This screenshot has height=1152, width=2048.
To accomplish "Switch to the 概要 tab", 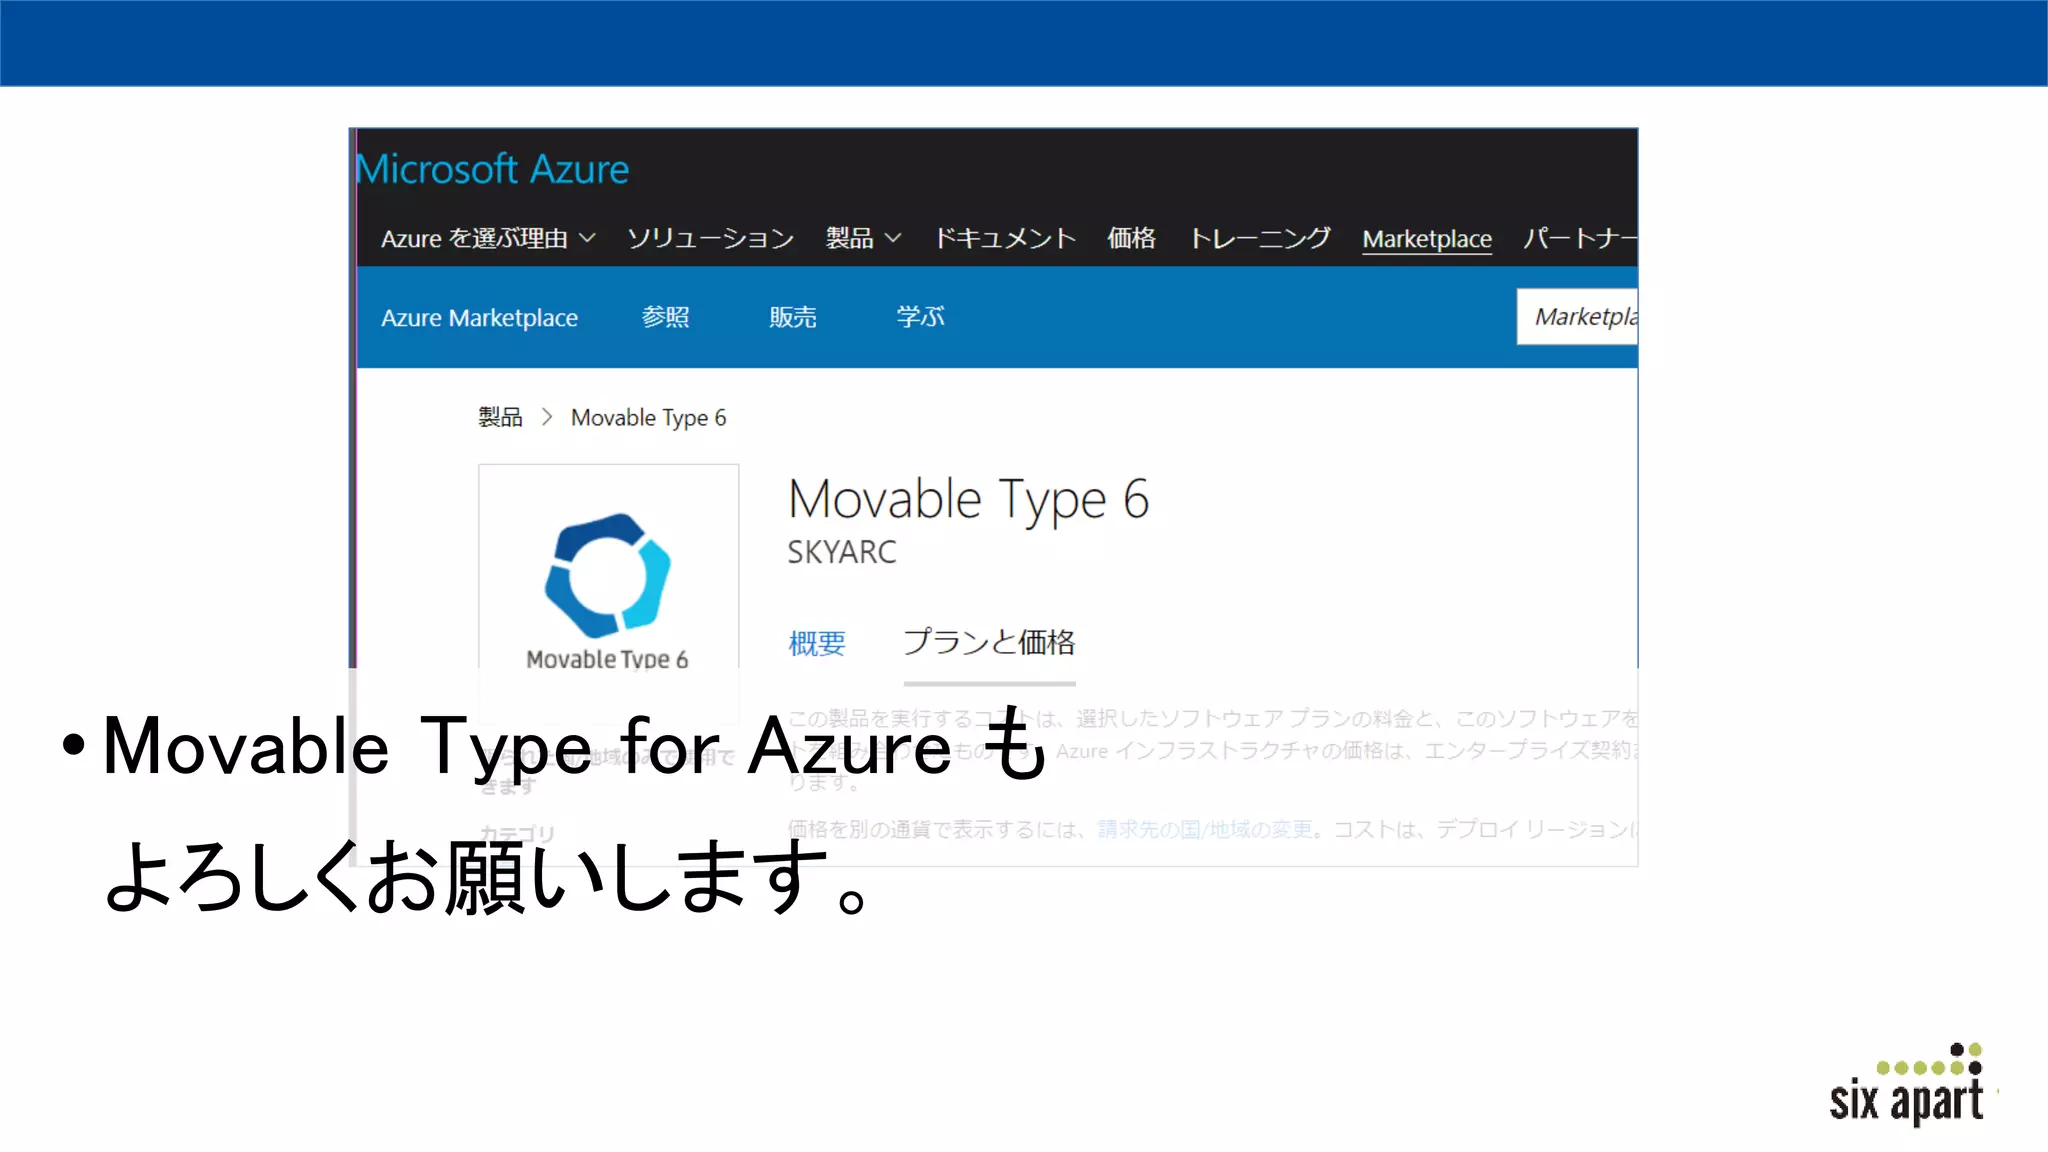I will pyautogui.click(x=817, y=643).
